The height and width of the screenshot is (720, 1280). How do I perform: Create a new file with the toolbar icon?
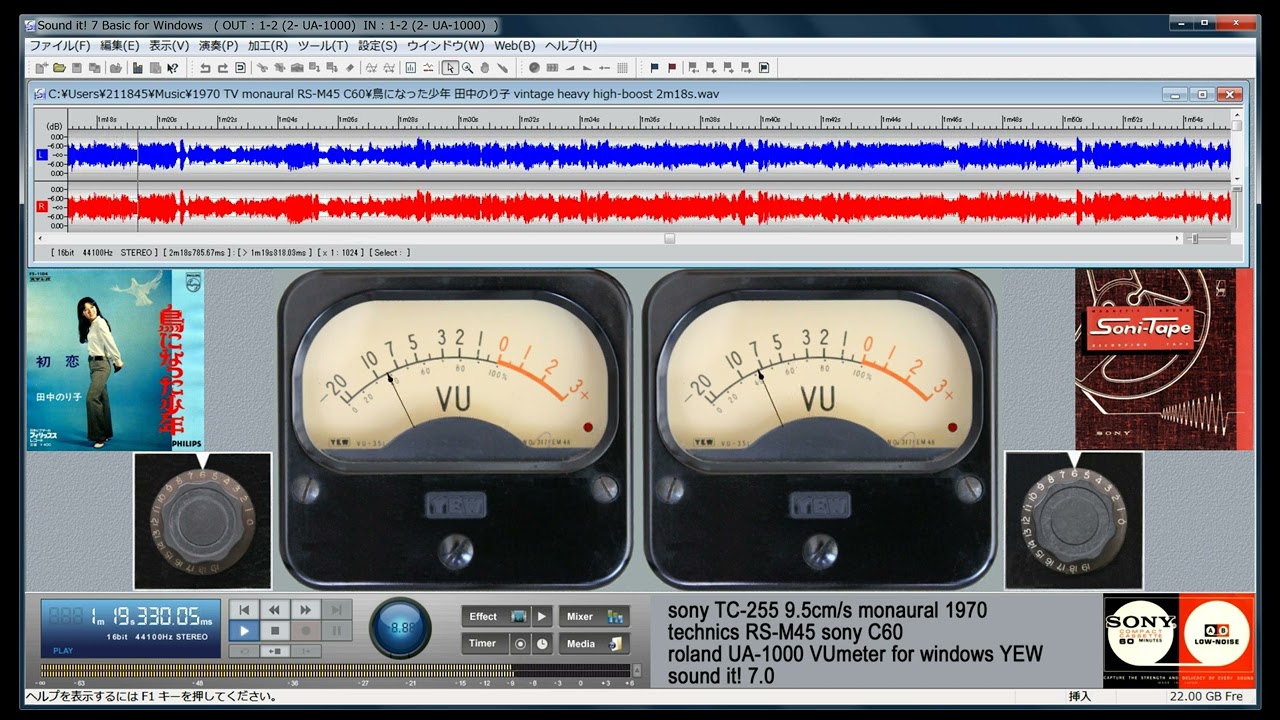point(41,68)
